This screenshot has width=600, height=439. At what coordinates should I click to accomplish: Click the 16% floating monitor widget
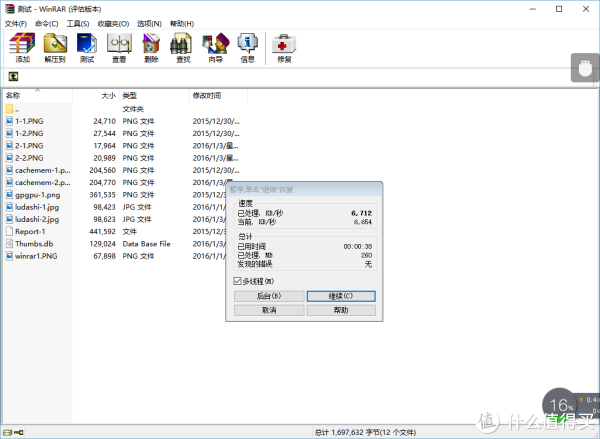(559, 405)
